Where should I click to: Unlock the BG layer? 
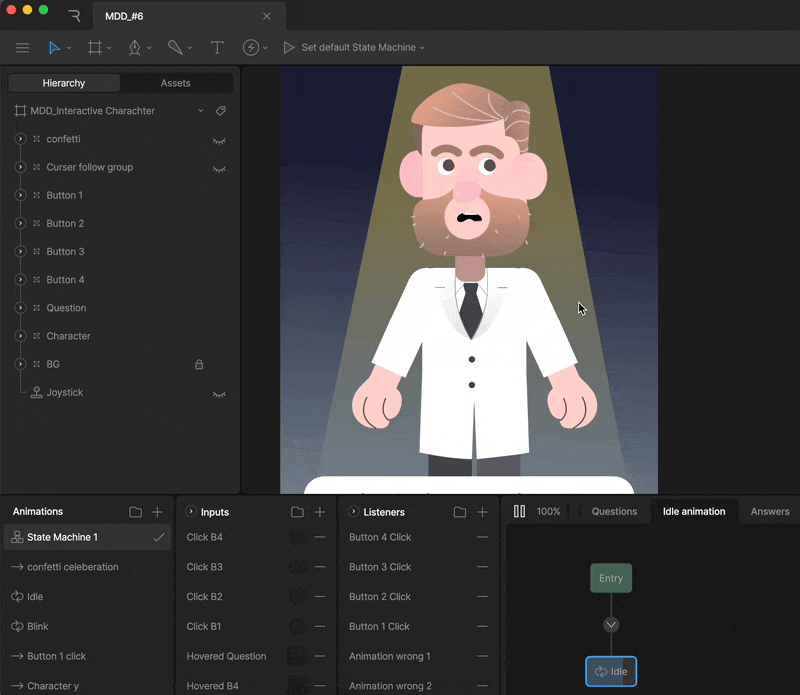199,365
